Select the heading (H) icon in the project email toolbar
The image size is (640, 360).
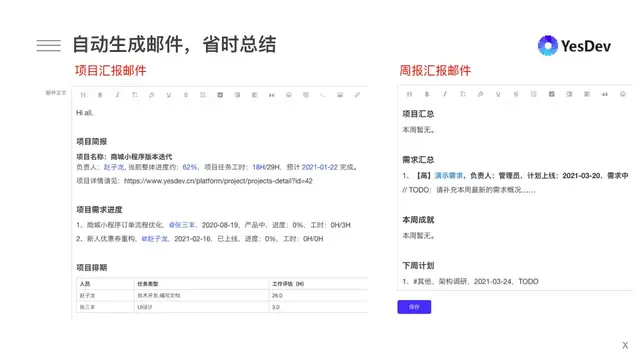coord(83,95)
